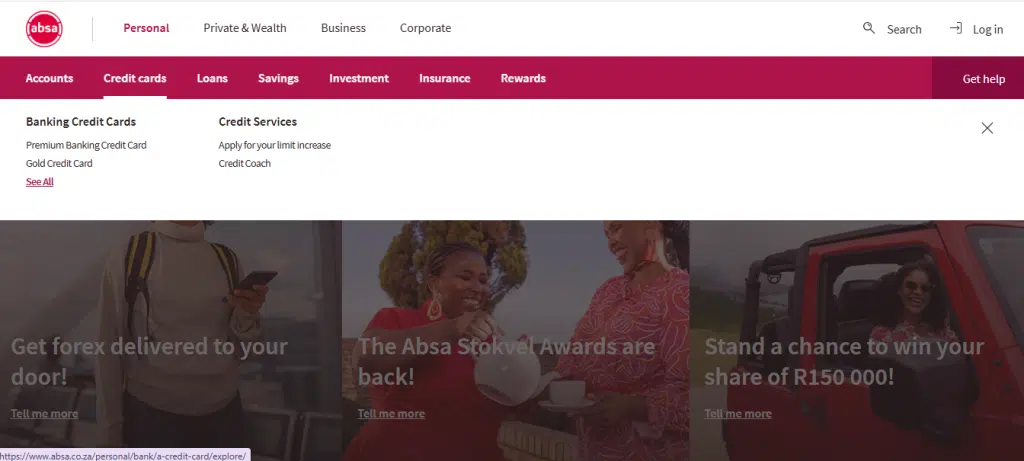1024x461 pixels.
Task: Collapse the Credit cards menu
Action: coord(135,78)
